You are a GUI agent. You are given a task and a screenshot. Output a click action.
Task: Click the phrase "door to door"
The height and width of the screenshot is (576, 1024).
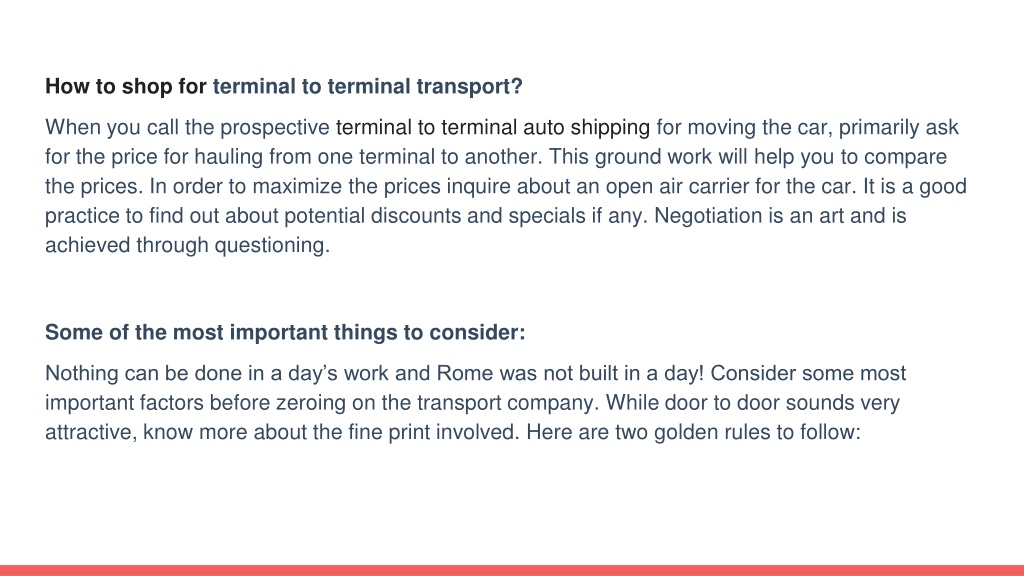click(722, 403)
